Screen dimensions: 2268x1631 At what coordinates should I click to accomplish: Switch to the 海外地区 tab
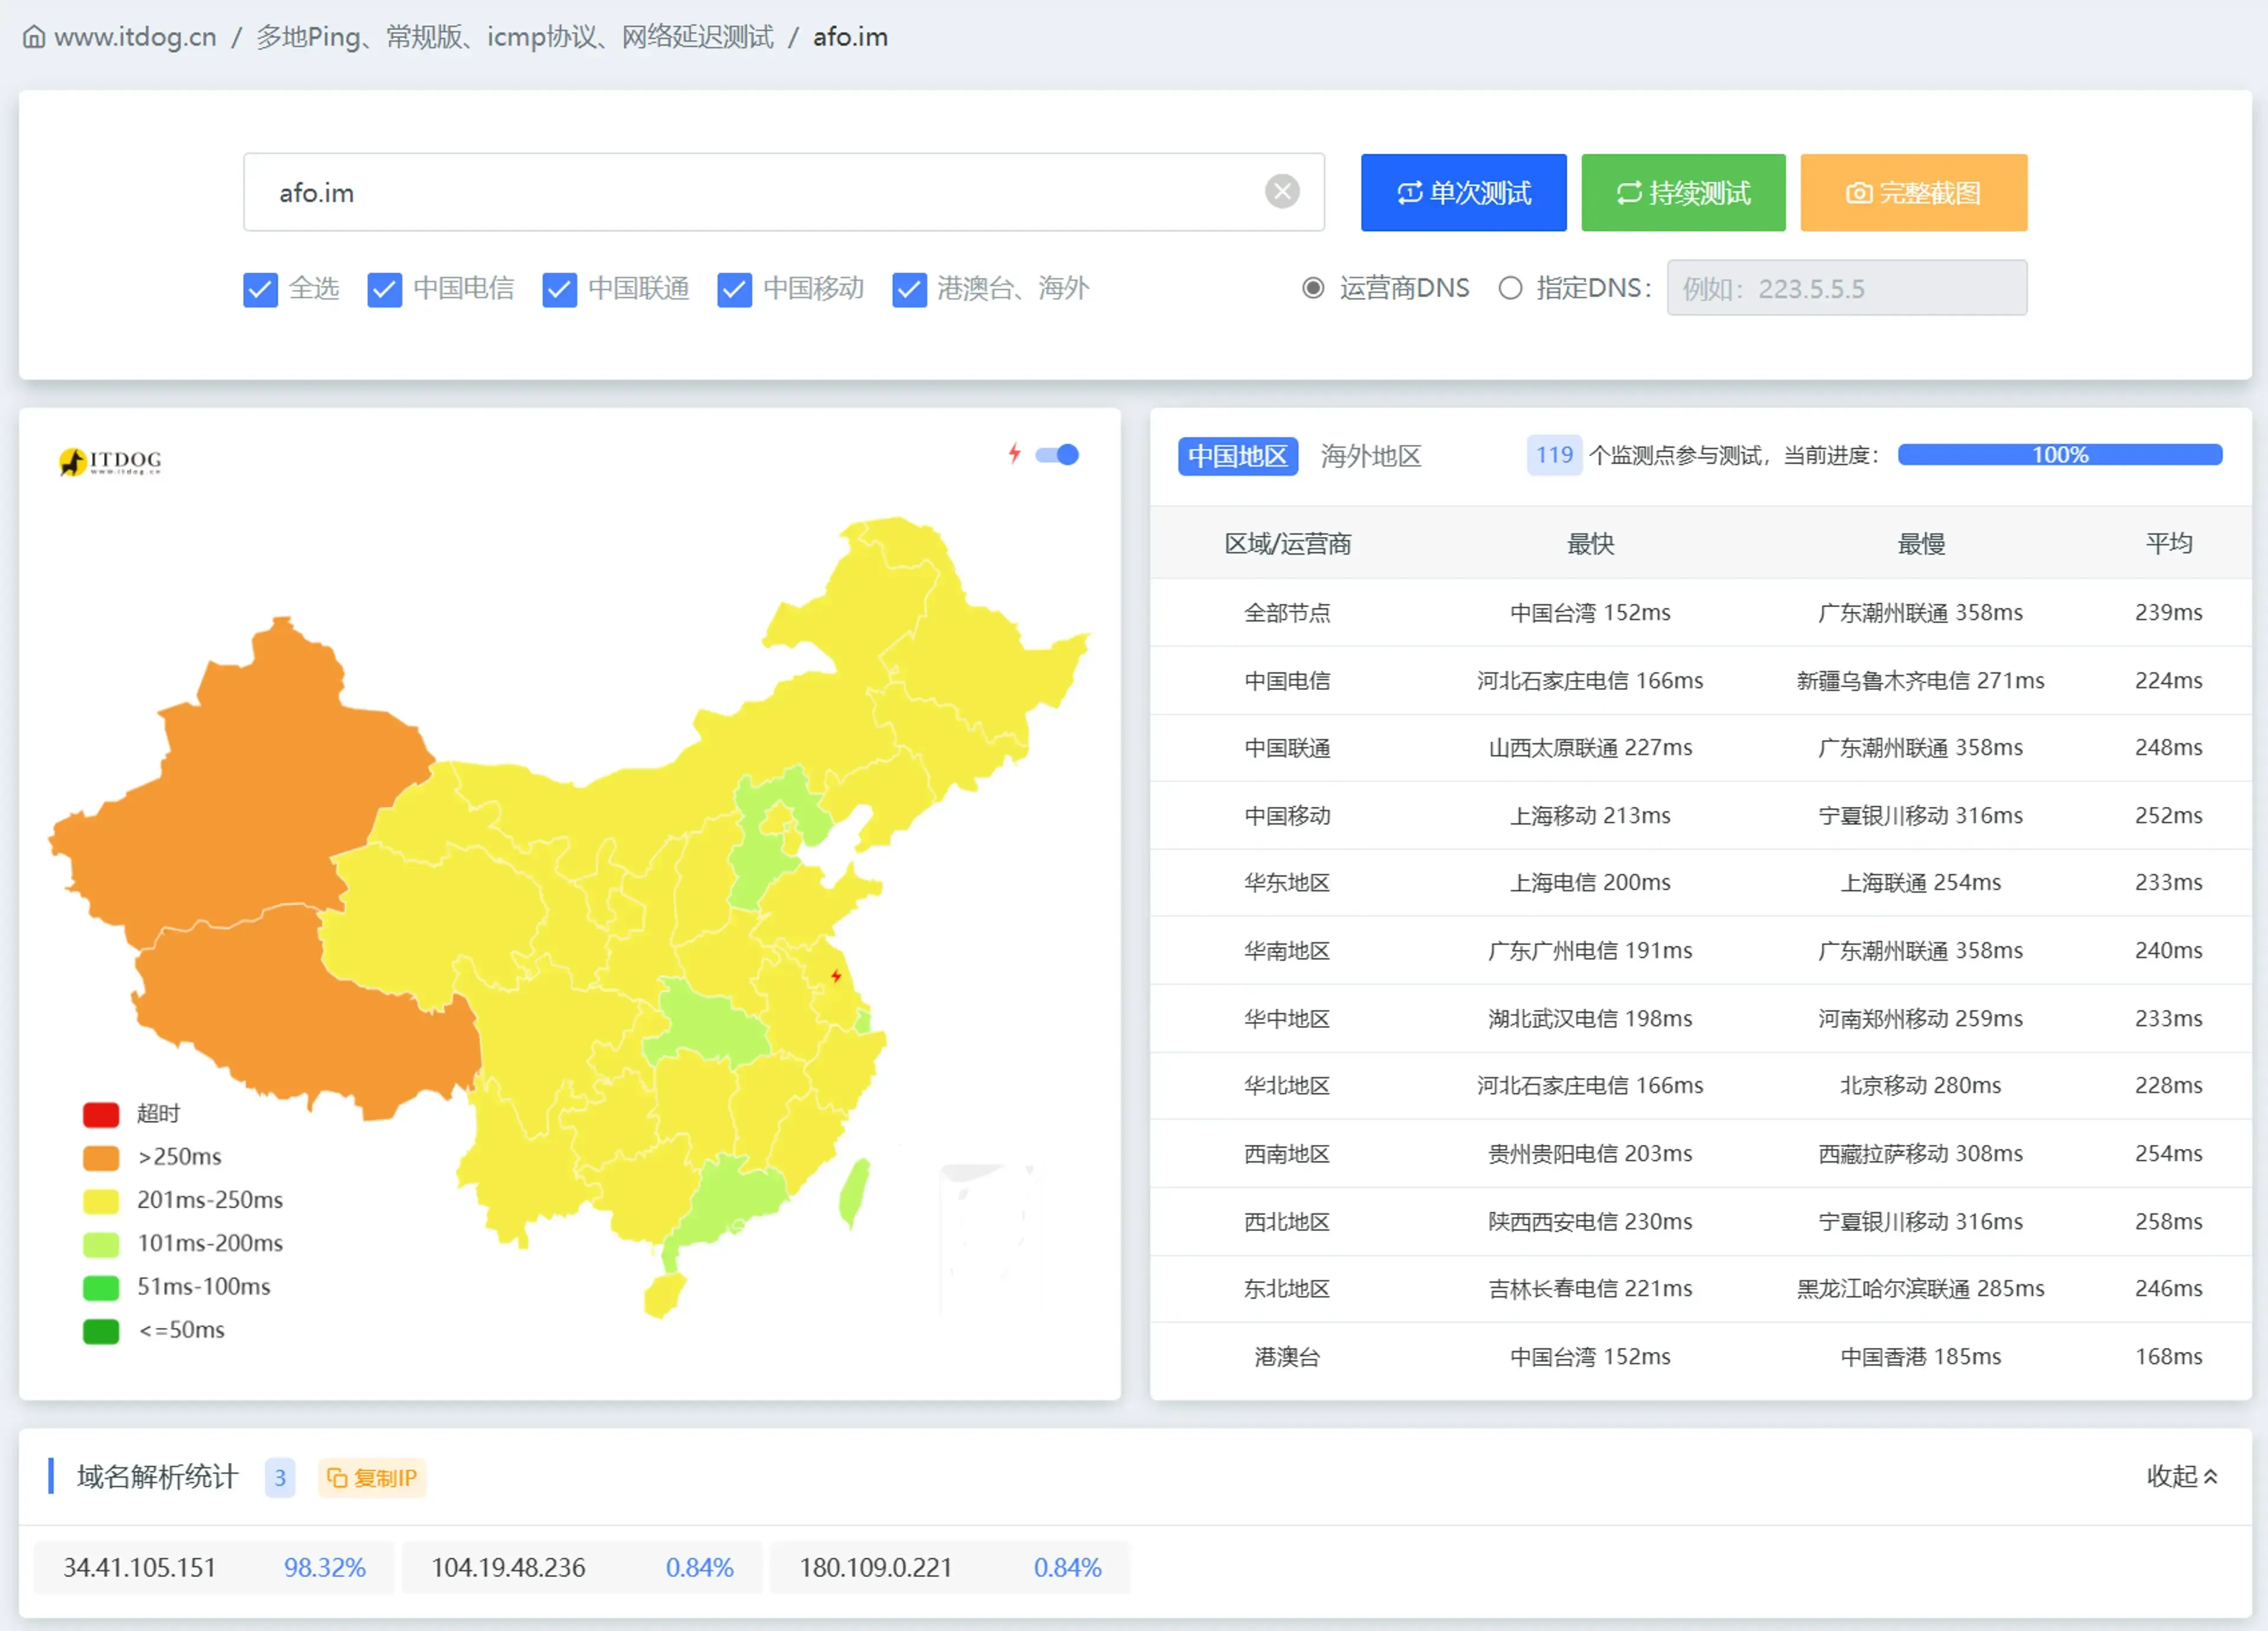[x=1370, y=456]
